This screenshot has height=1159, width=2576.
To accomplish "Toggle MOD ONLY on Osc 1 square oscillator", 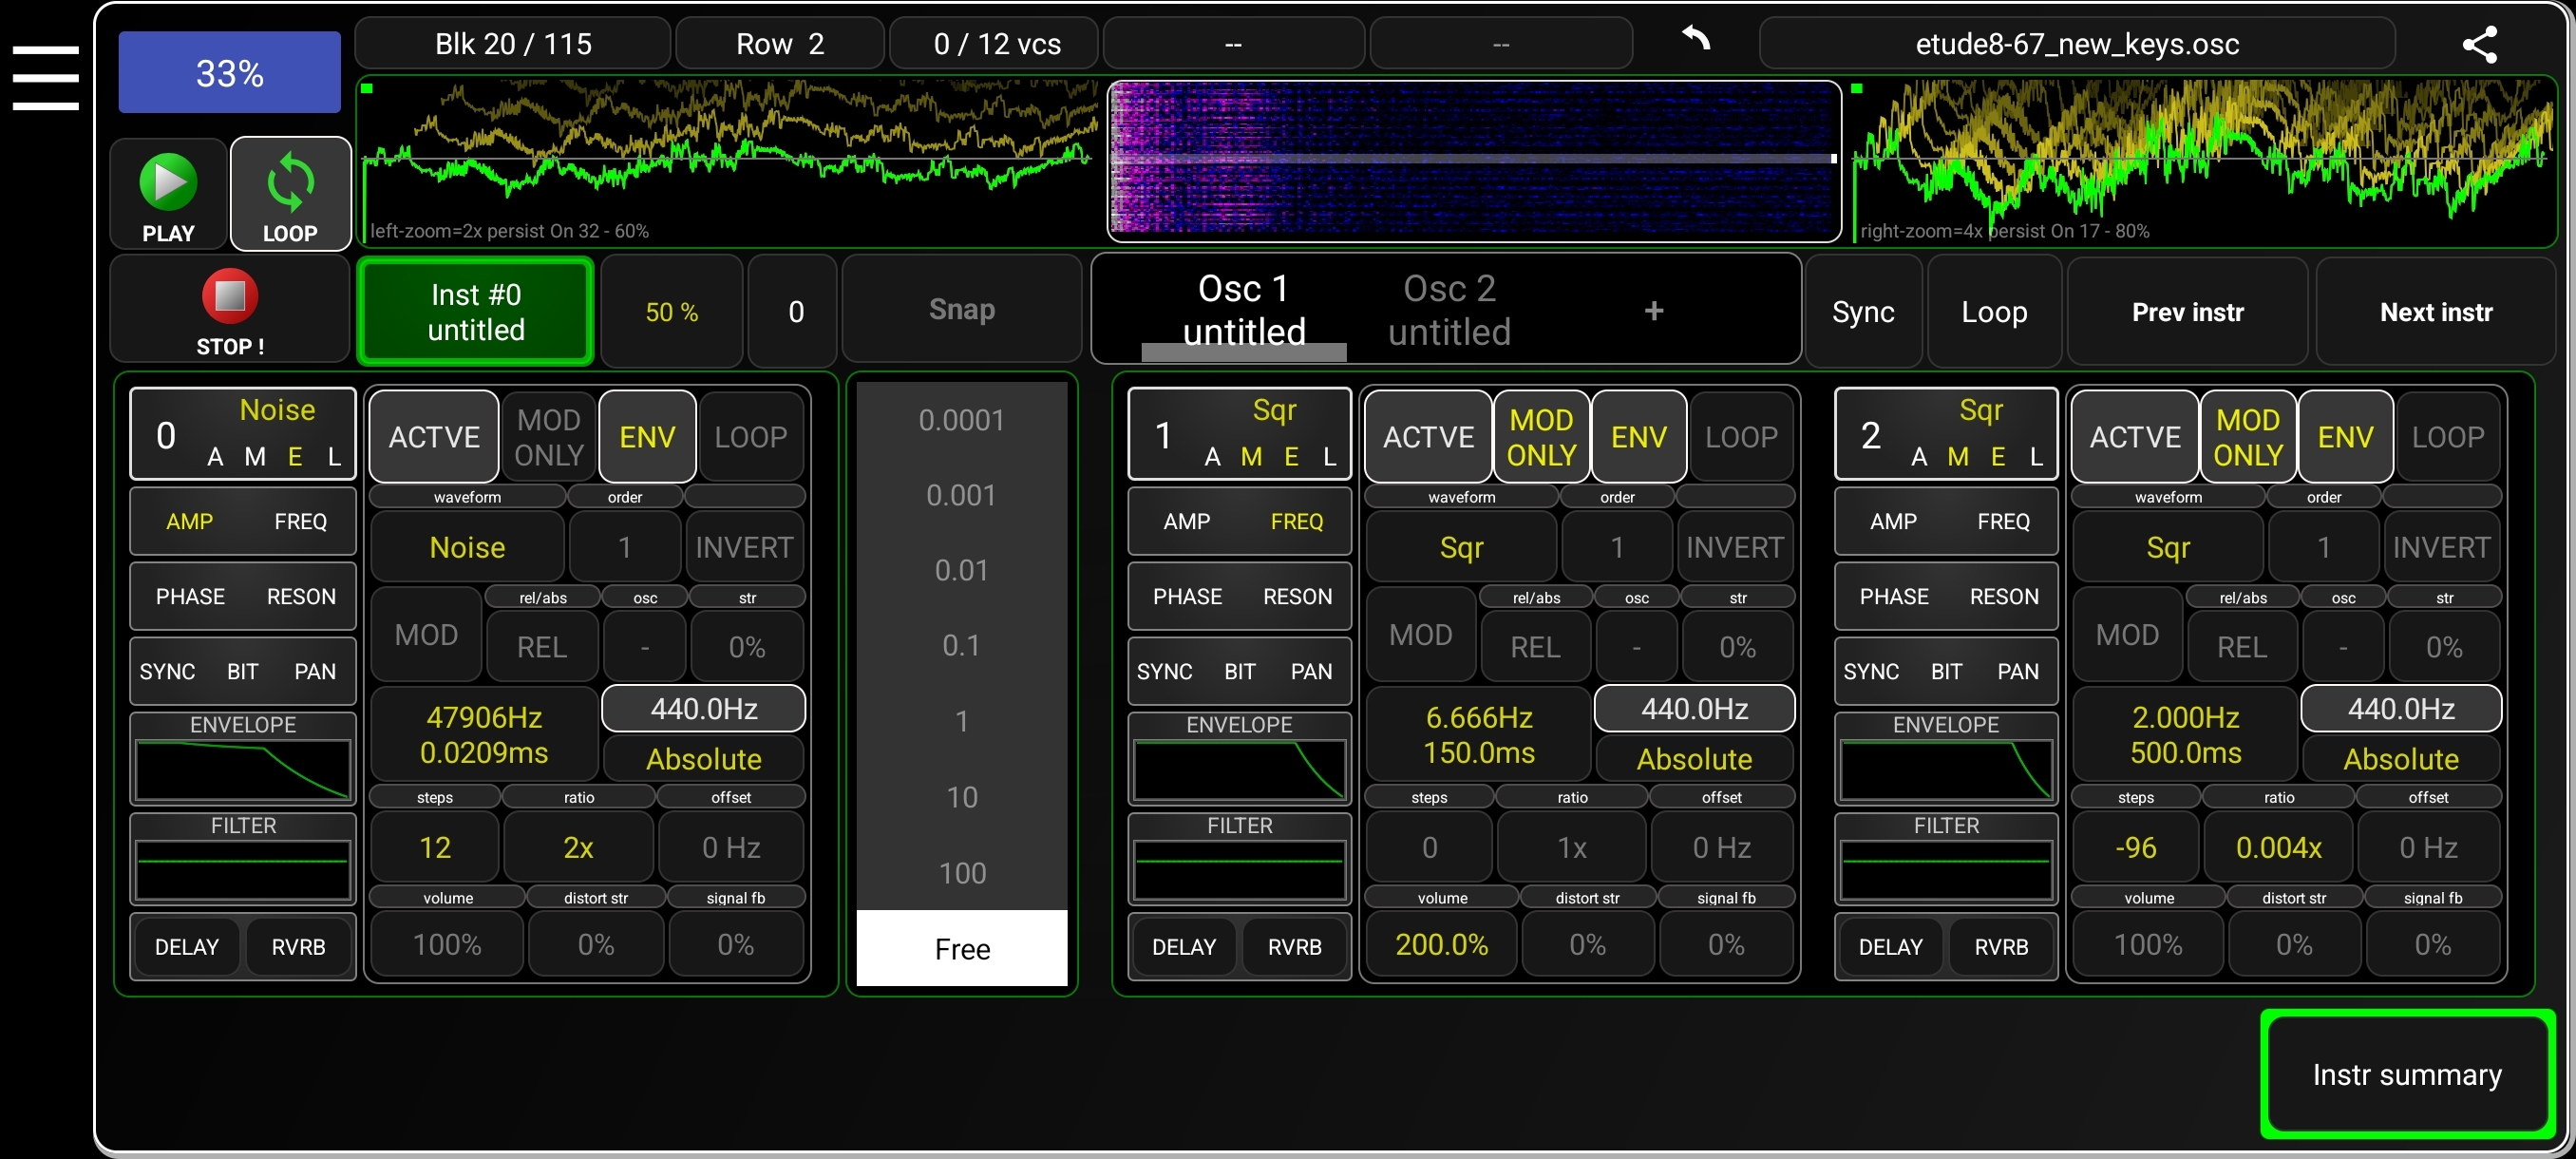I will [x=1540, y=436].
